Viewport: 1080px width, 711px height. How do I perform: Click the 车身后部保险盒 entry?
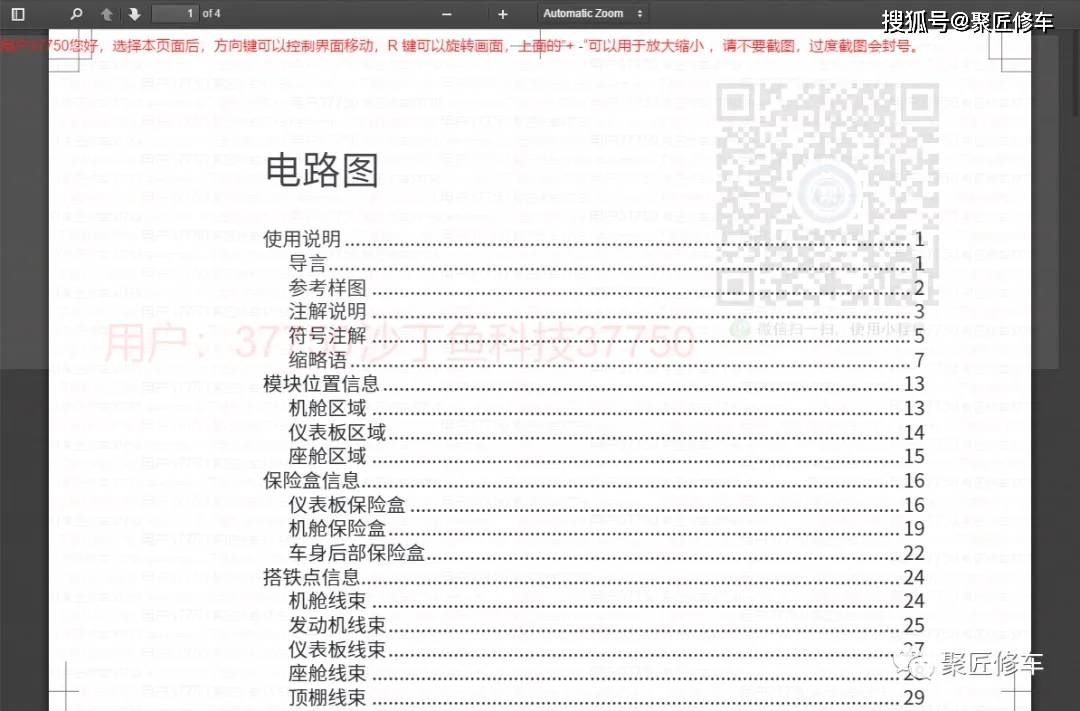[607, 553]
